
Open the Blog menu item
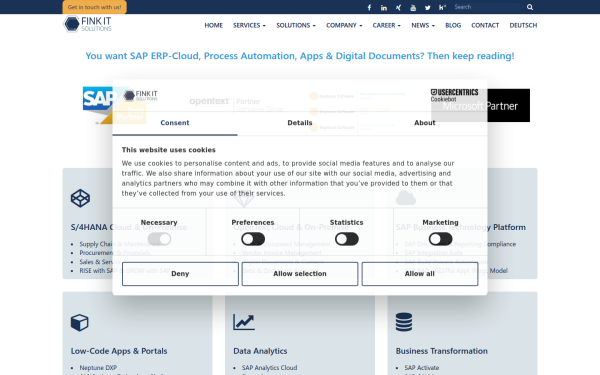453,25
